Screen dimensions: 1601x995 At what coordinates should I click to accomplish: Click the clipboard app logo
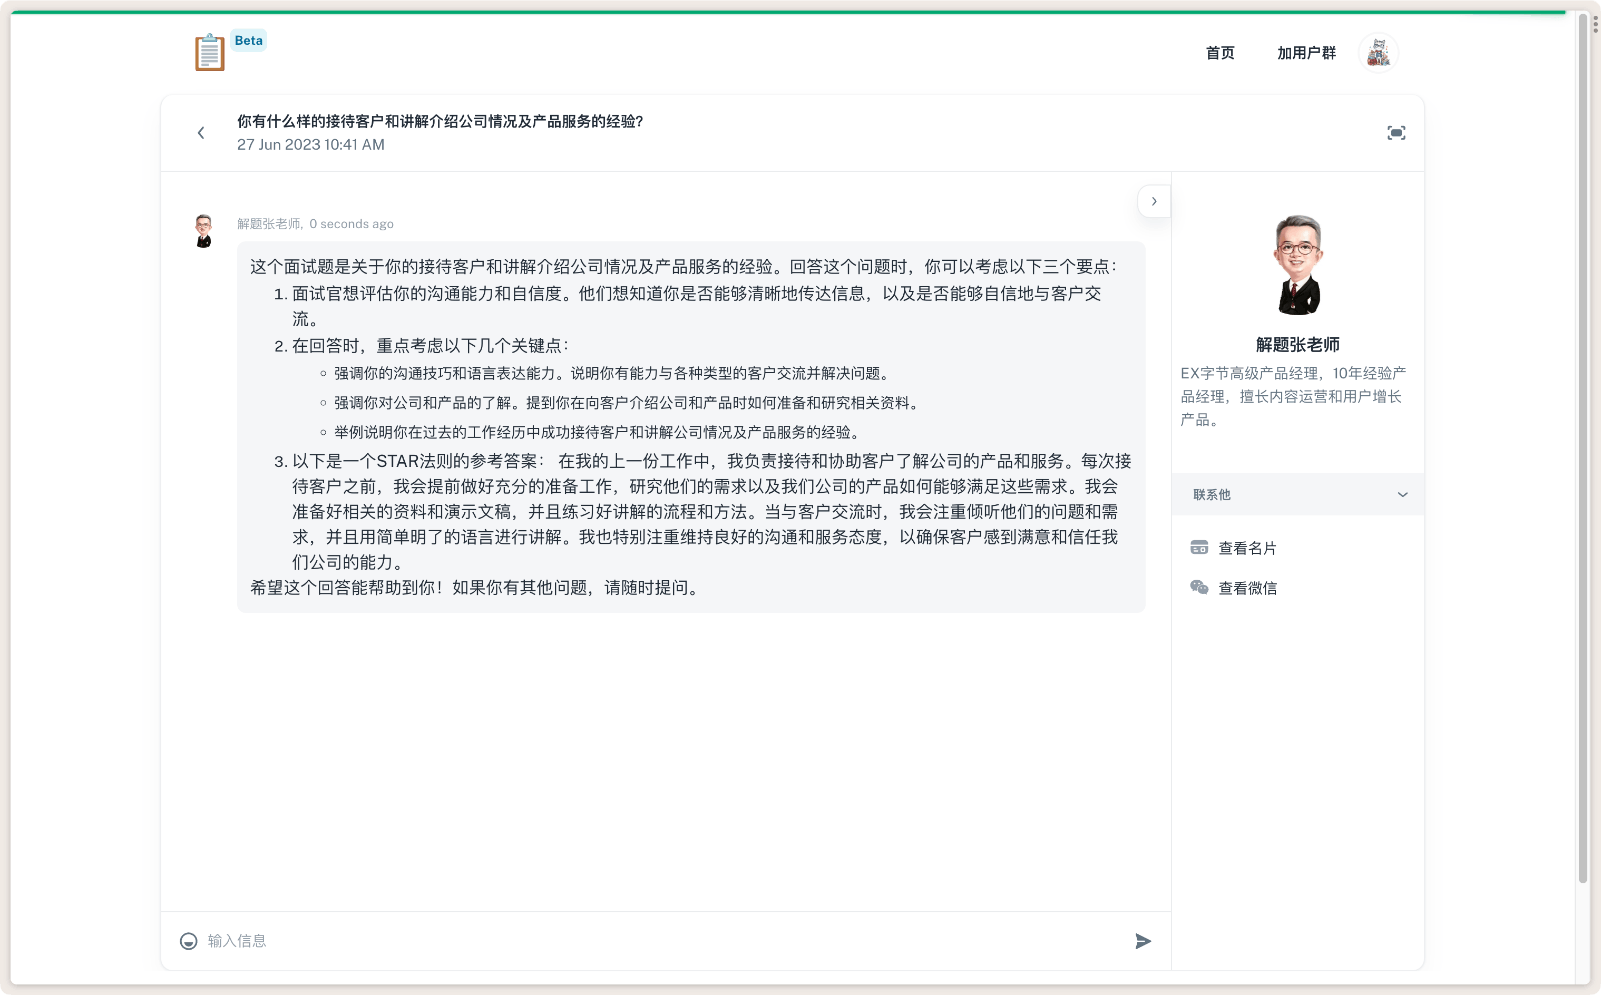(208, 51)
